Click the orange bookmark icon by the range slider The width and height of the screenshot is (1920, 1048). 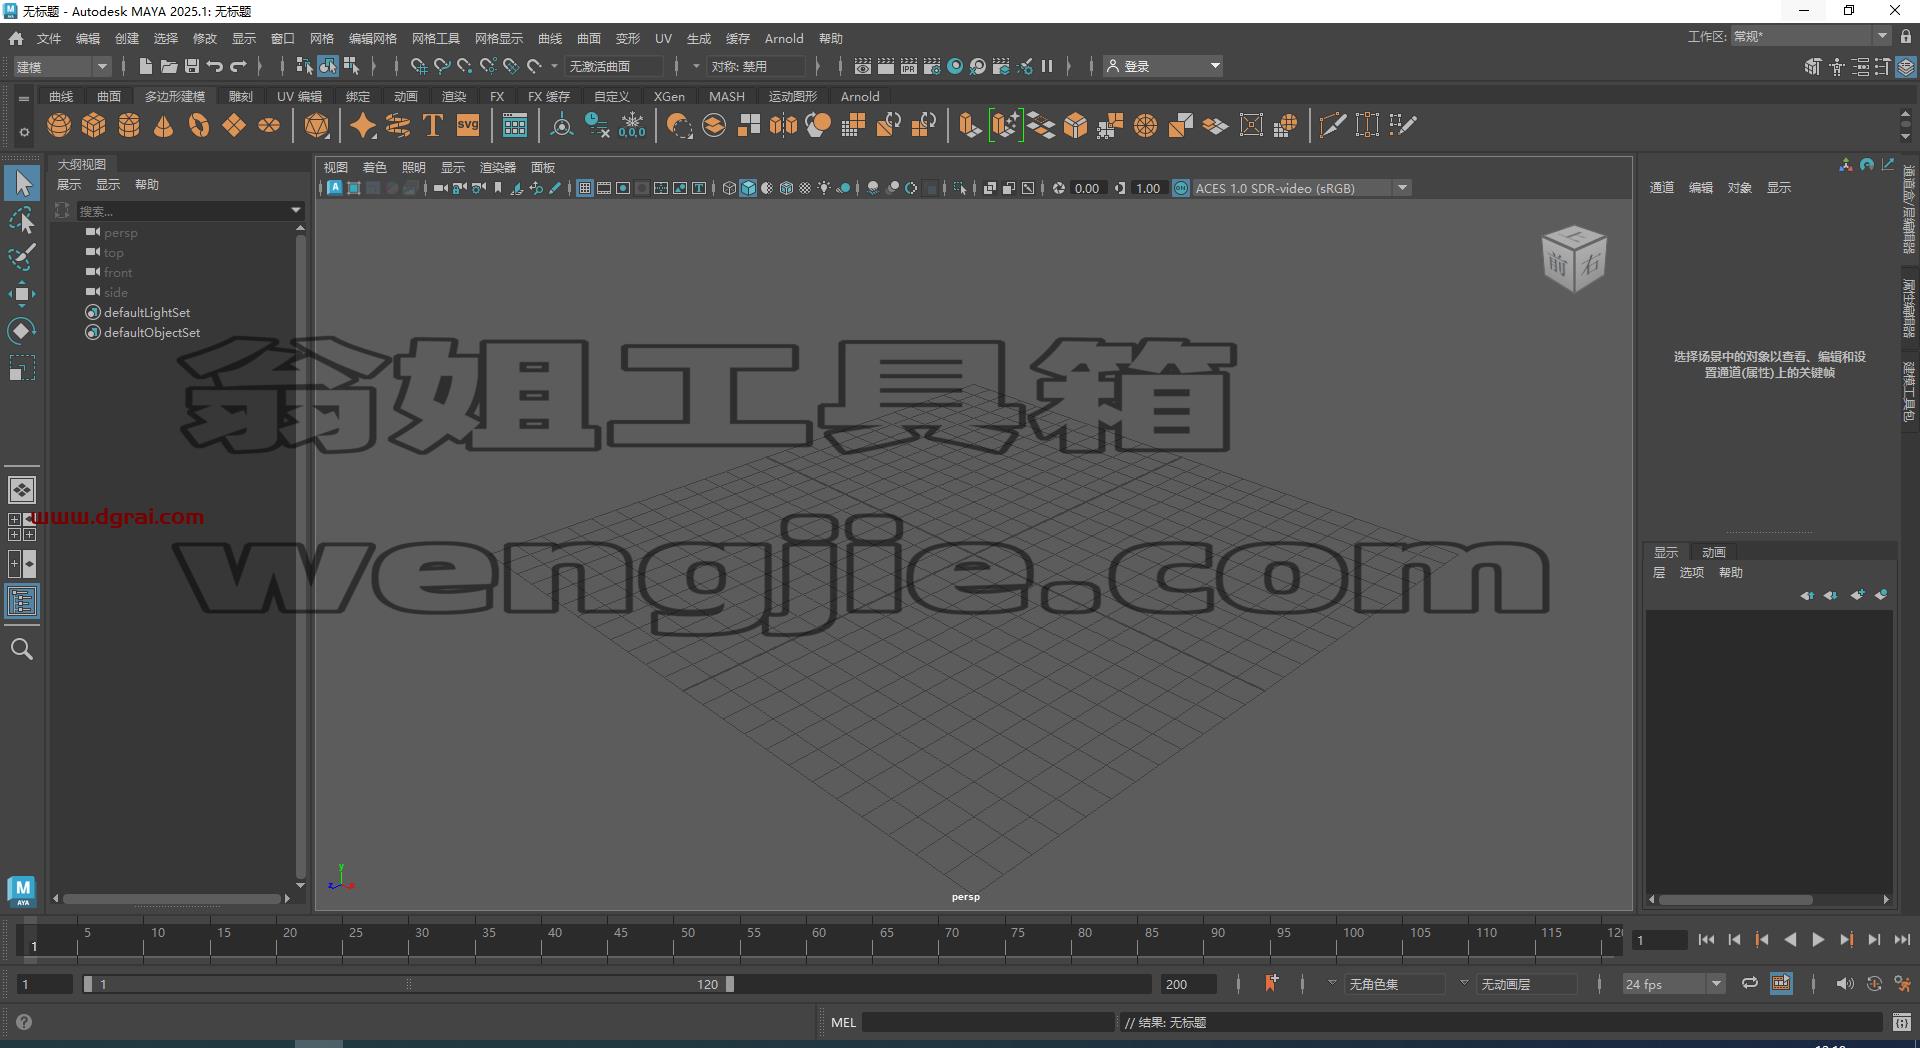tap(1271, 984)
